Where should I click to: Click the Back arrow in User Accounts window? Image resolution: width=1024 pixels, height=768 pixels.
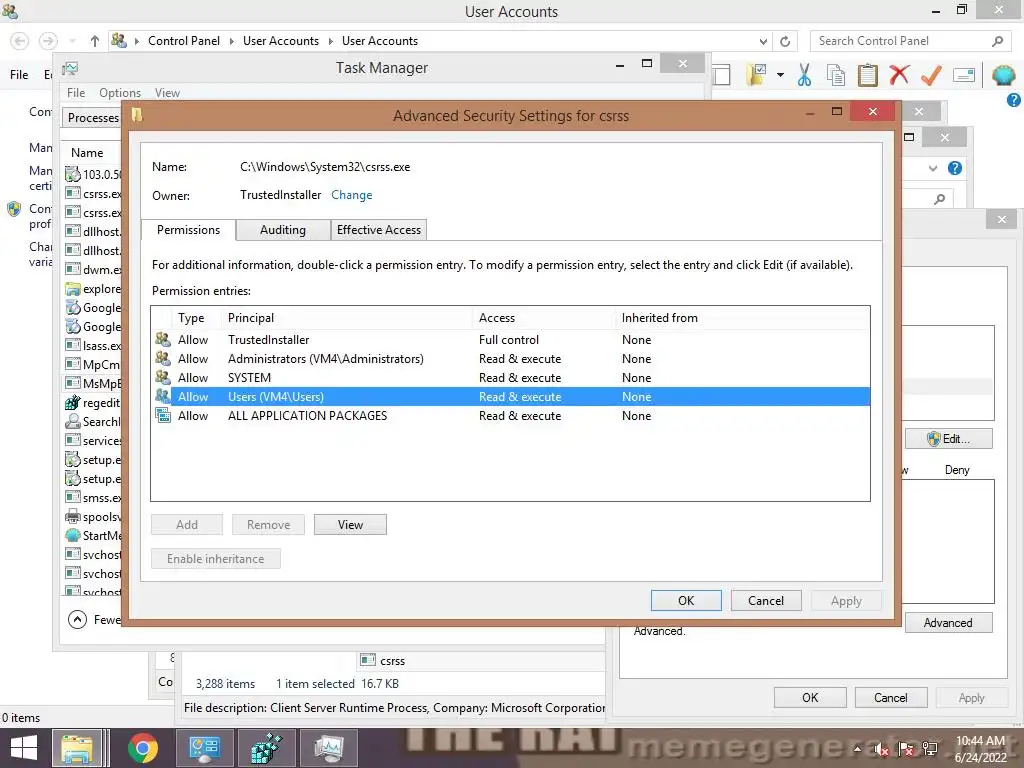pos(20,41)
